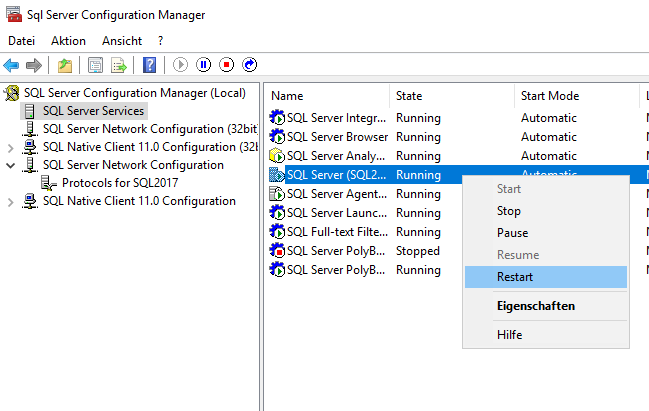Screen dimensions: 649x411
Task: Expand the SQL Native Client 11.0 Configuration node
Action: click(x=11, y=202)
